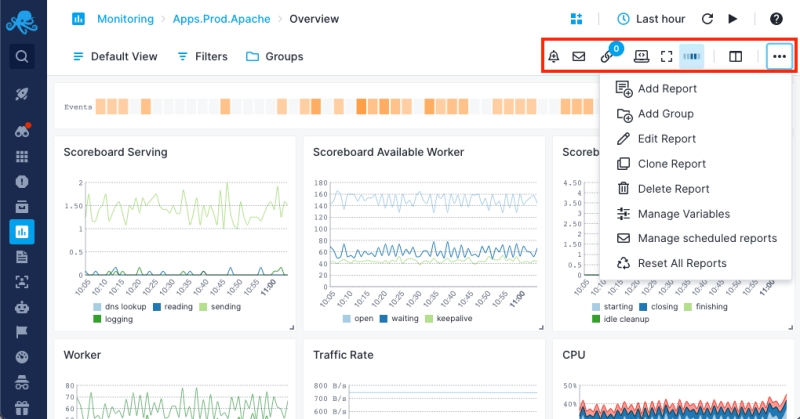Go to Monitoring breadcrumb link
This screenshot has height=419, width=800.
click(125, 19)
